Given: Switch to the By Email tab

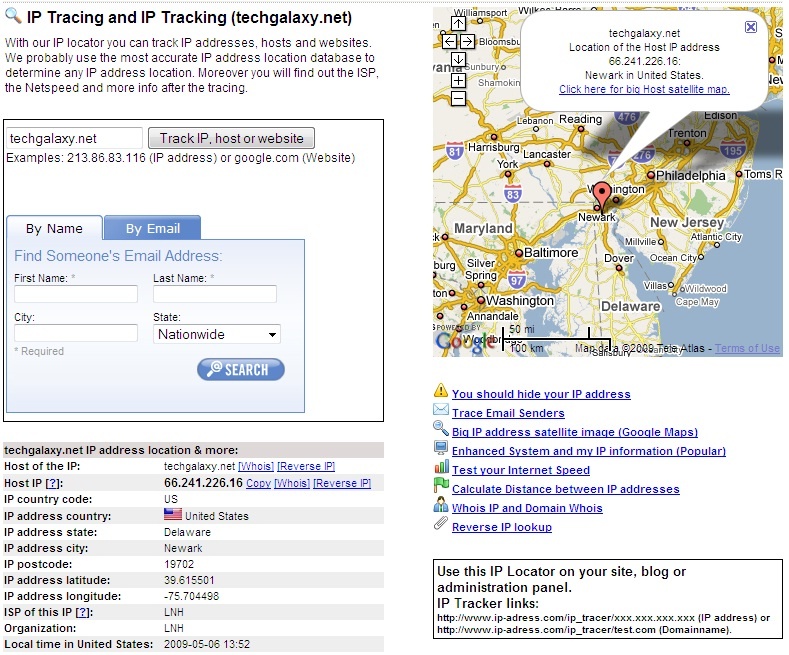Looking at the screenshot, I should (x=152, y=229).
